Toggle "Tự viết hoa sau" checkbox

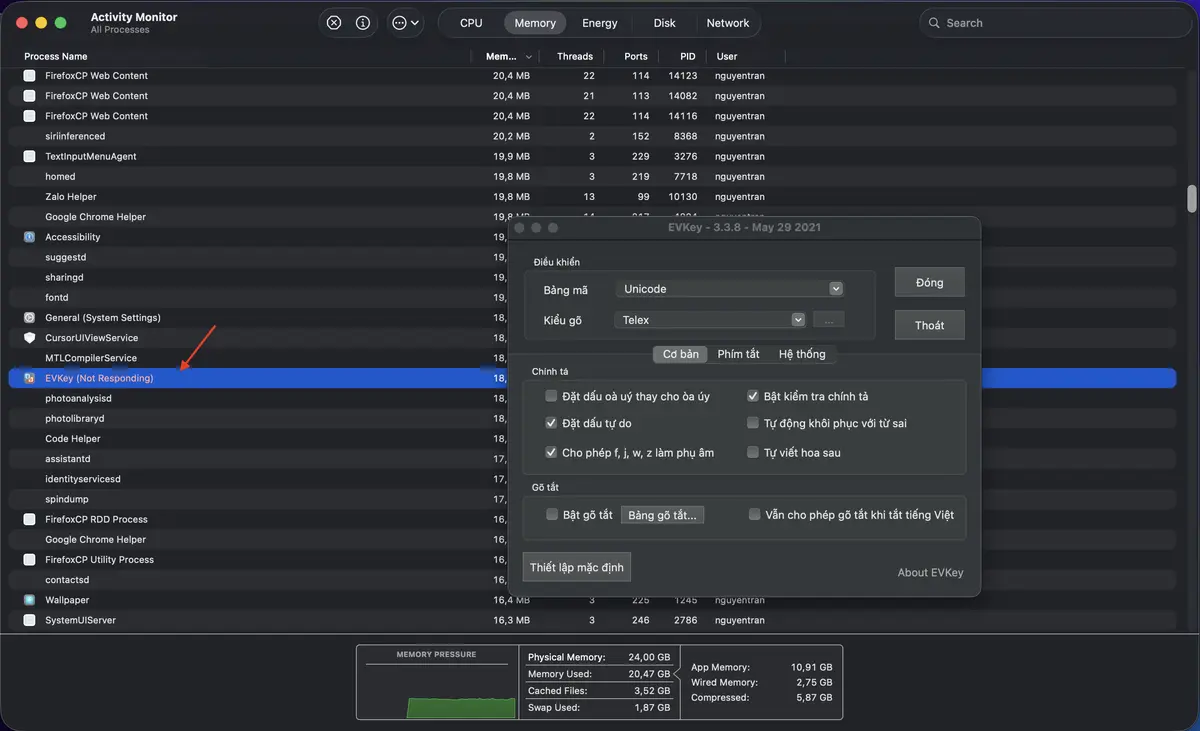pos(753,452)
